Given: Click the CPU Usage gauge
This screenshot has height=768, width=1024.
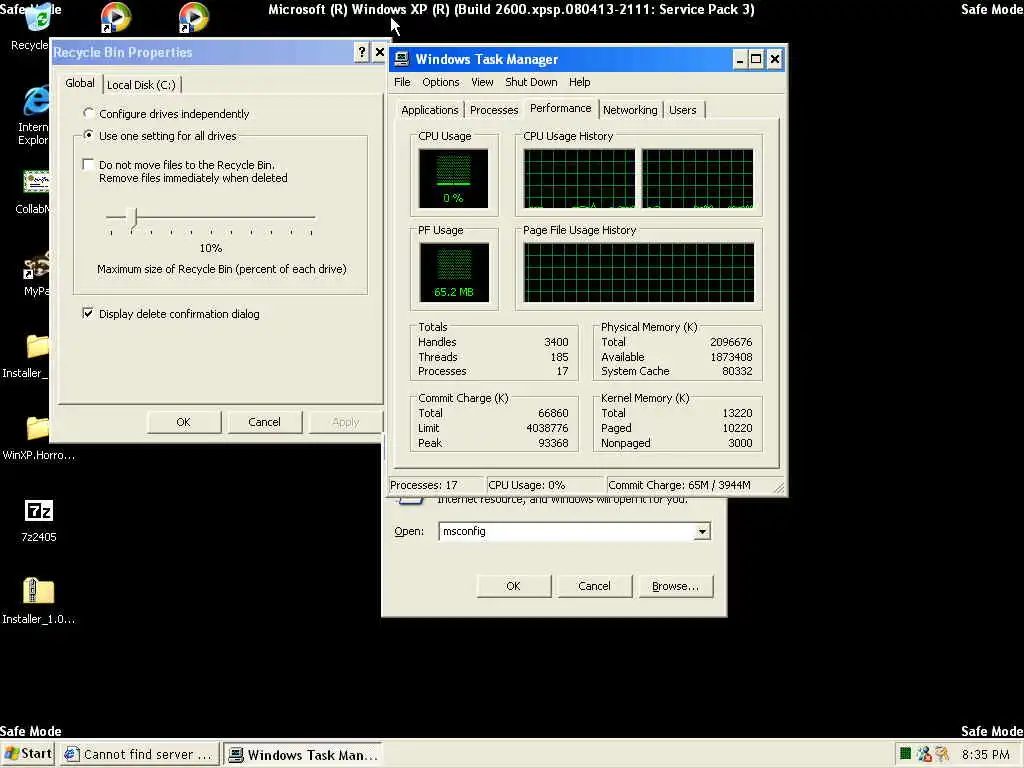Looking at the screenshot, I should coord(453,178).
